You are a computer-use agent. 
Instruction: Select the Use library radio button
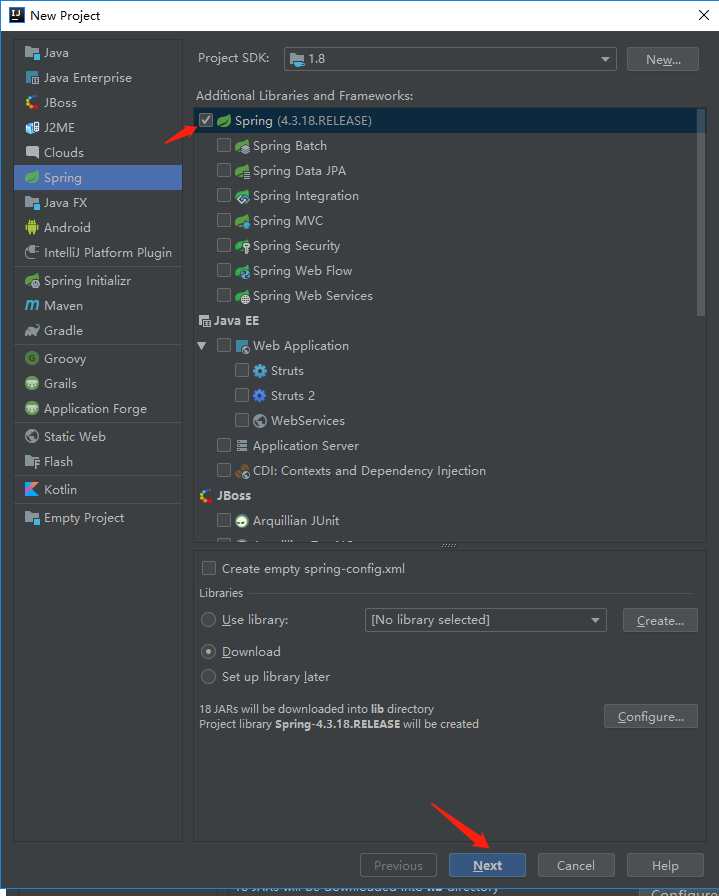coord(209,619)
